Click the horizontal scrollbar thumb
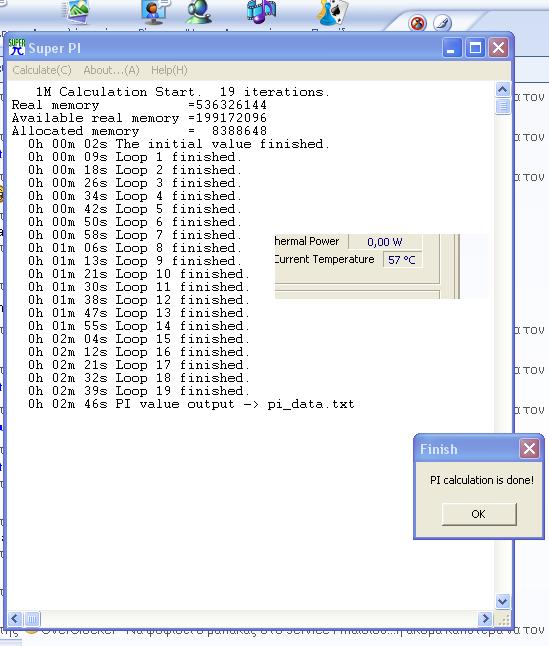This screenshot has height=646, width=549. (x=32, y=618)
